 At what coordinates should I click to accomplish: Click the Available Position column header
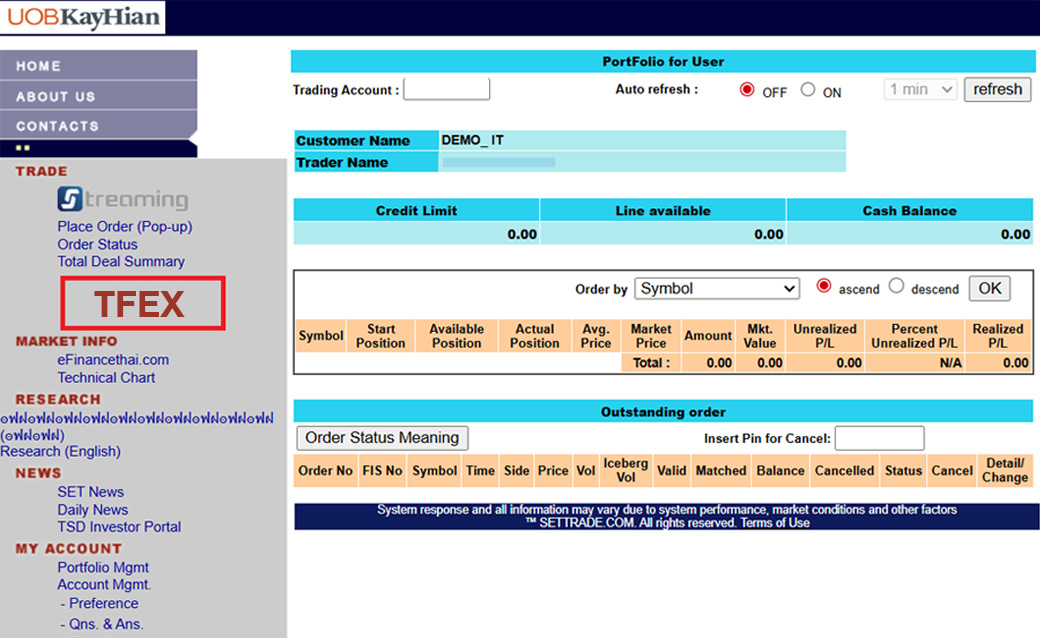point(456,336)
